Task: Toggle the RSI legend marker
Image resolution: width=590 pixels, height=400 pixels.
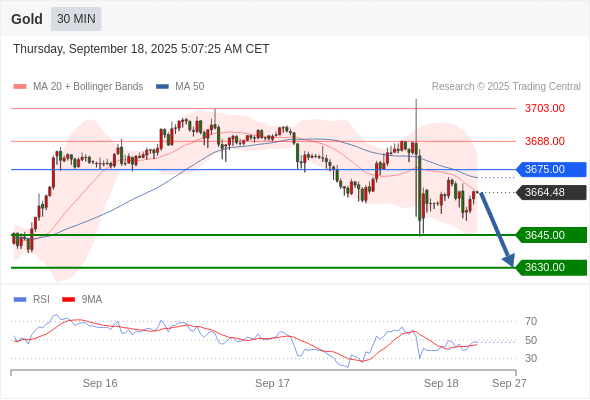Action: 20,300
